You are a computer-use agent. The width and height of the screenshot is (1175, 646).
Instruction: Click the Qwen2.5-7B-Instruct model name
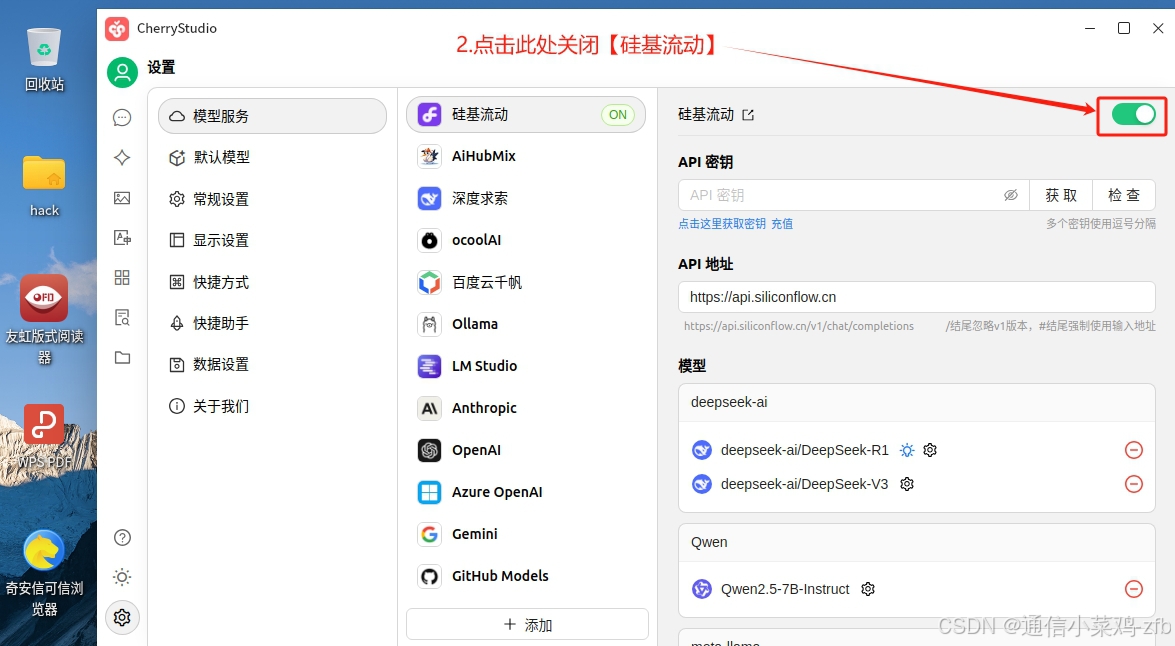pos(785,589)
